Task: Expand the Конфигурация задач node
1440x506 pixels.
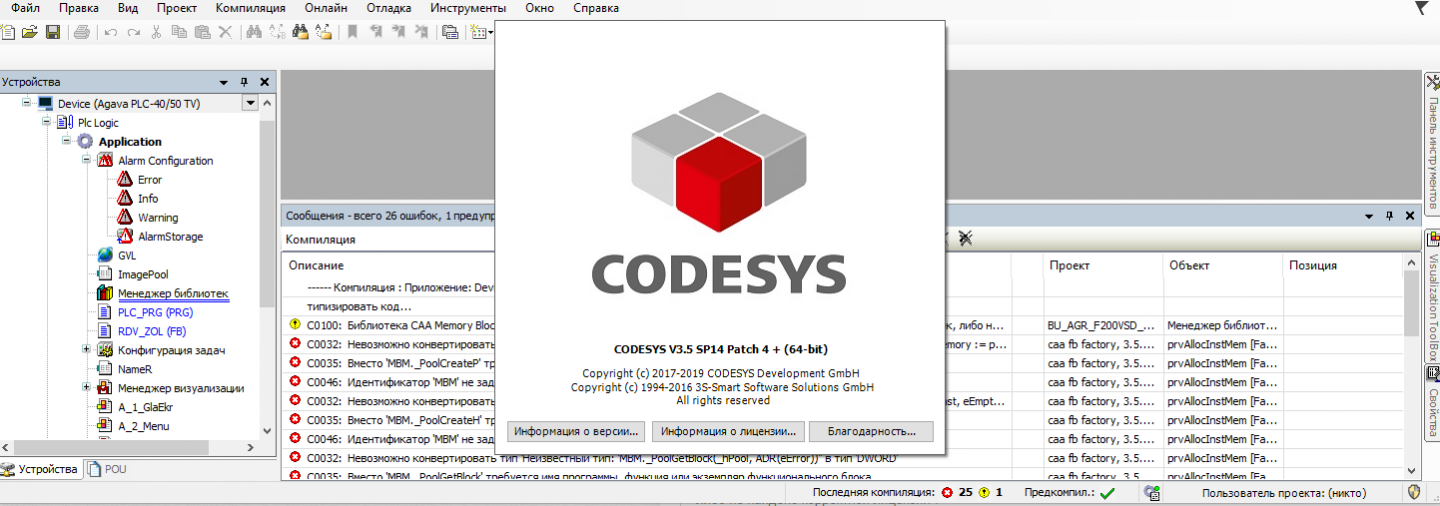Action: (86, 350)
